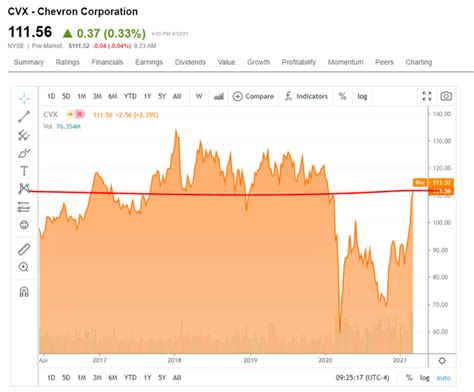Switch to the Dividends tab
Image resolution: width=474 pixels, height=392 pixels.
190,62
